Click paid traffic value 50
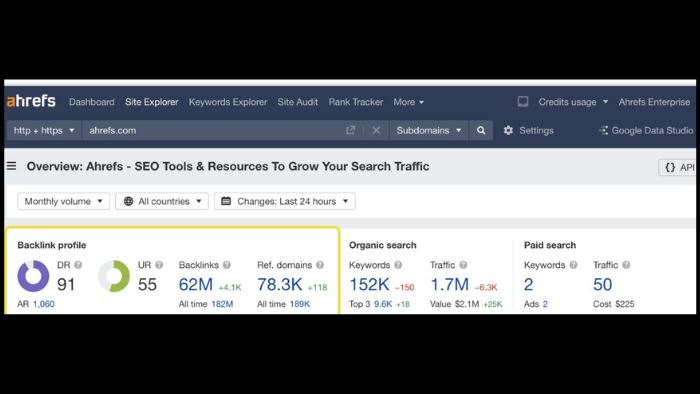Screen dimensions: 700x394 602,284
